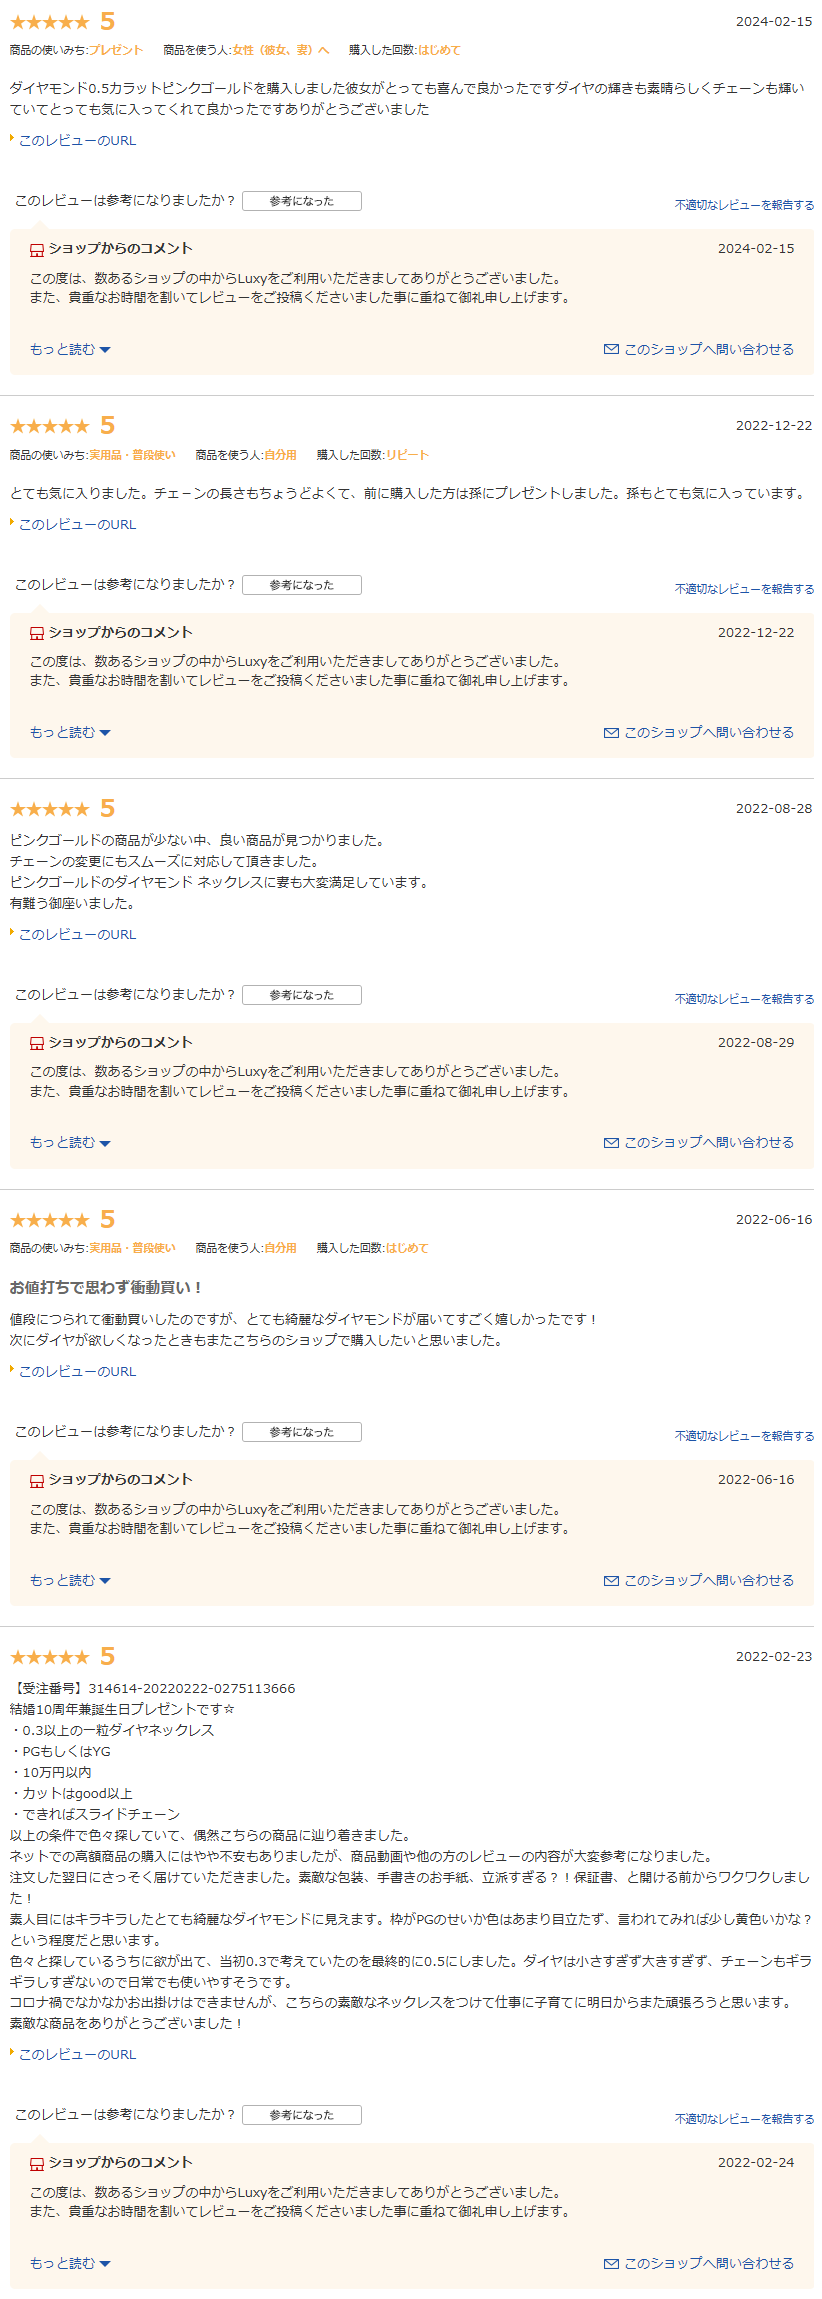The image size is (822, 2299).
Task: Collapse the 女性（彼女、妻） chevron in the first review
Action: 323,50
